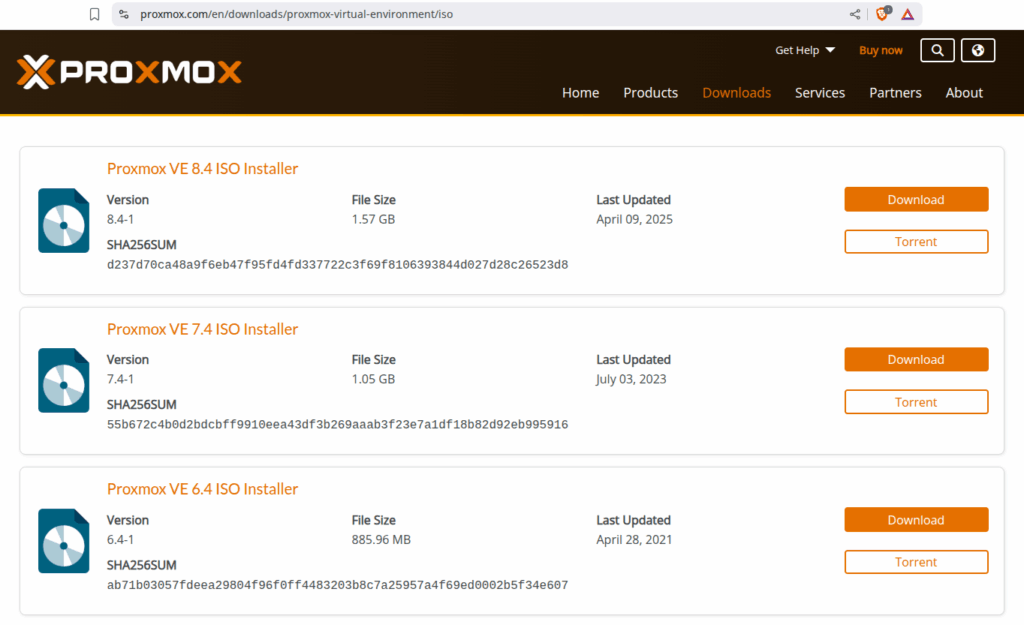Open Proxmox VE 7.4 ISO Installer link
The width and height of the screenshot is (1024, 625).
coord(202,329)
